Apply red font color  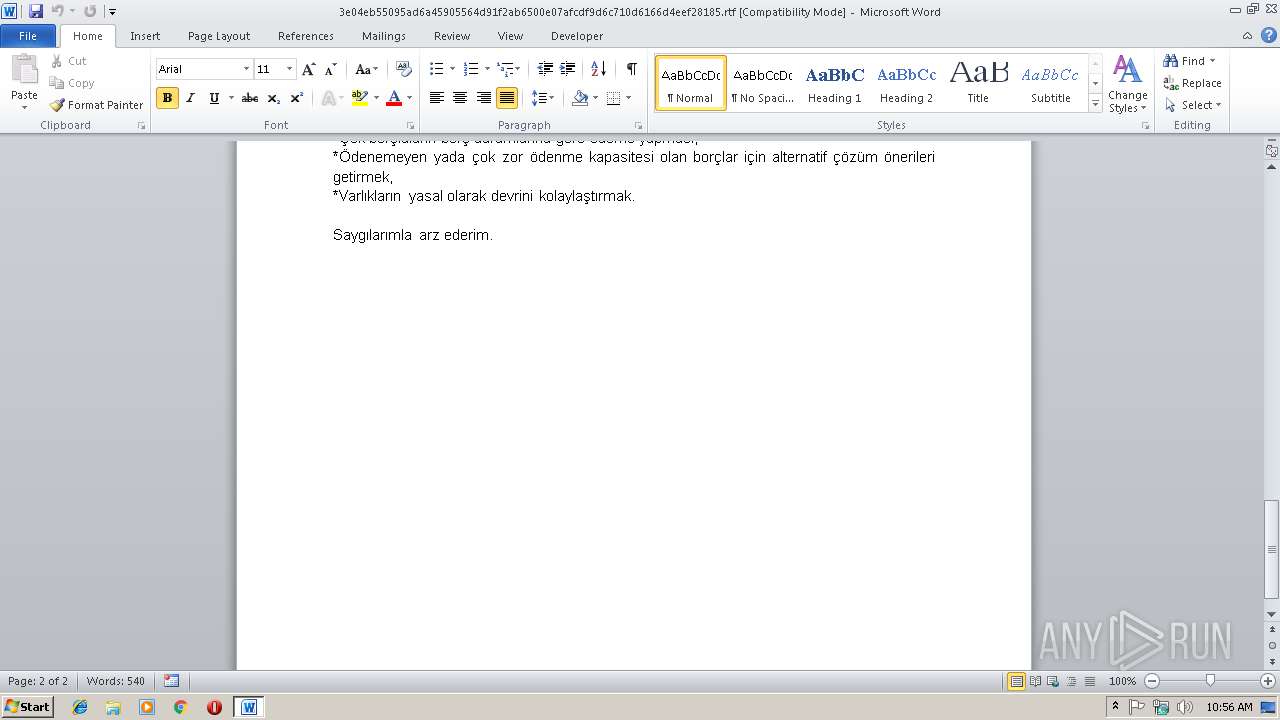tap(394, 98)
